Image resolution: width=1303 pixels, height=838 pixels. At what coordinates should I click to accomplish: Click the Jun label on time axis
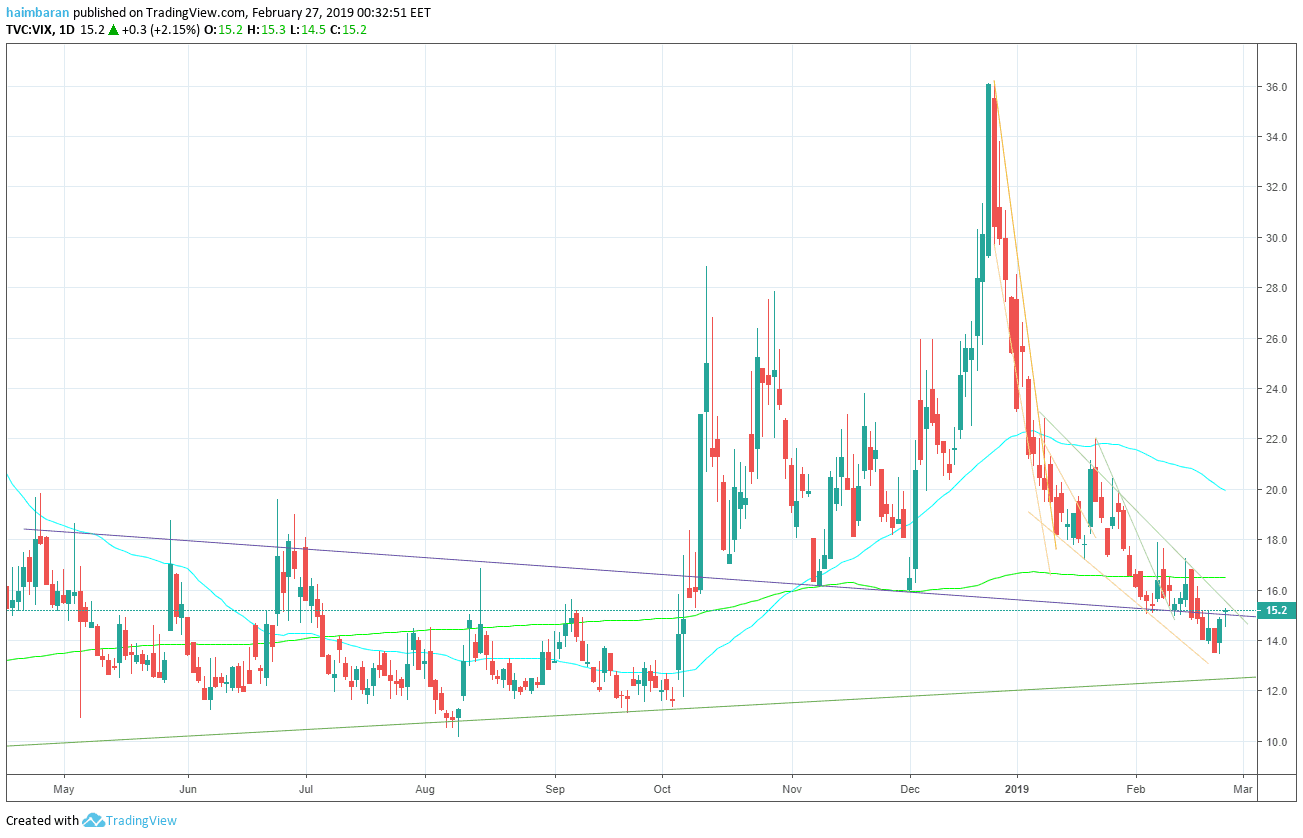click(188, 788)
